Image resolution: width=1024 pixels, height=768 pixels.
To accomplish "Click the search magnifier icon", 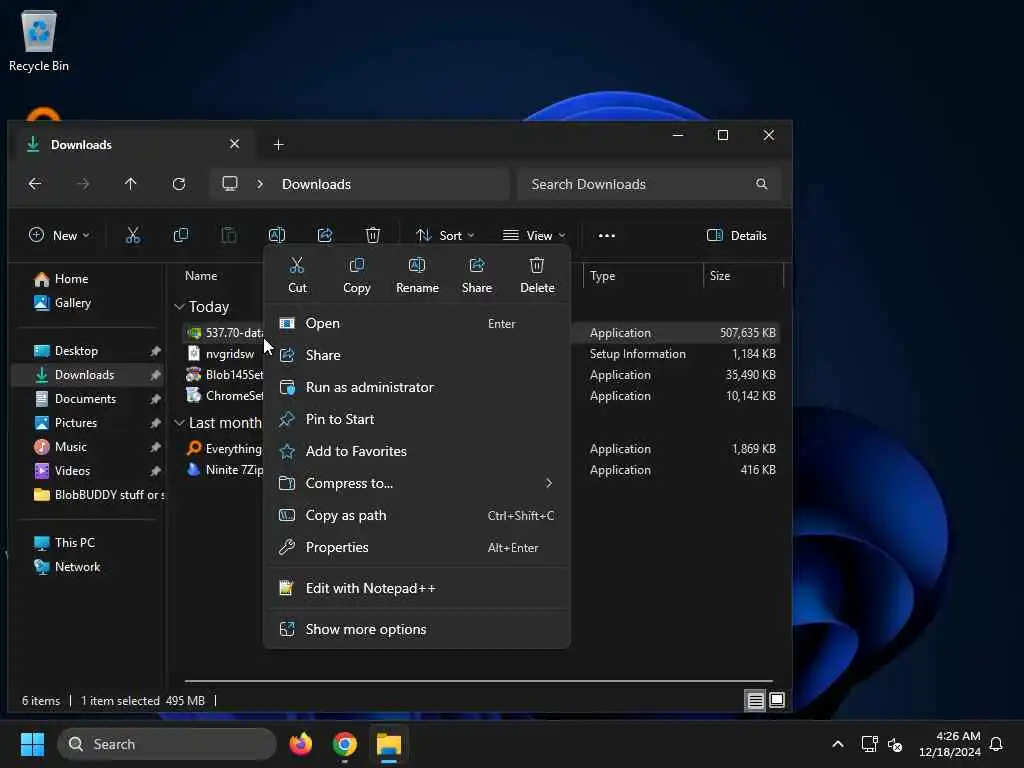I will click(x=761, y=184).
